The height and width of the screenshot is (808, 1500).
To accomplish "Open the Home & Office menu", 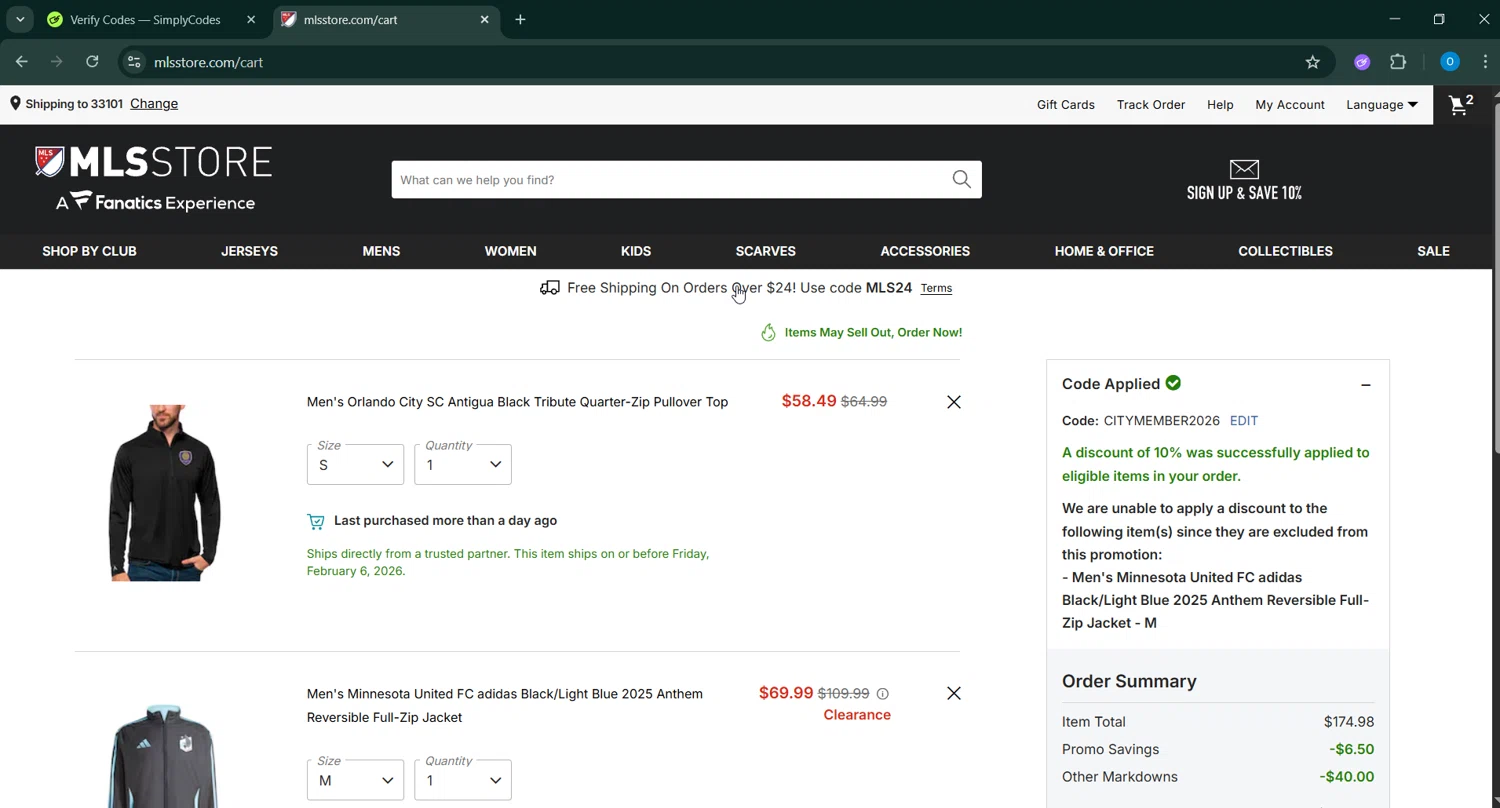I will tap(1104, 251).
